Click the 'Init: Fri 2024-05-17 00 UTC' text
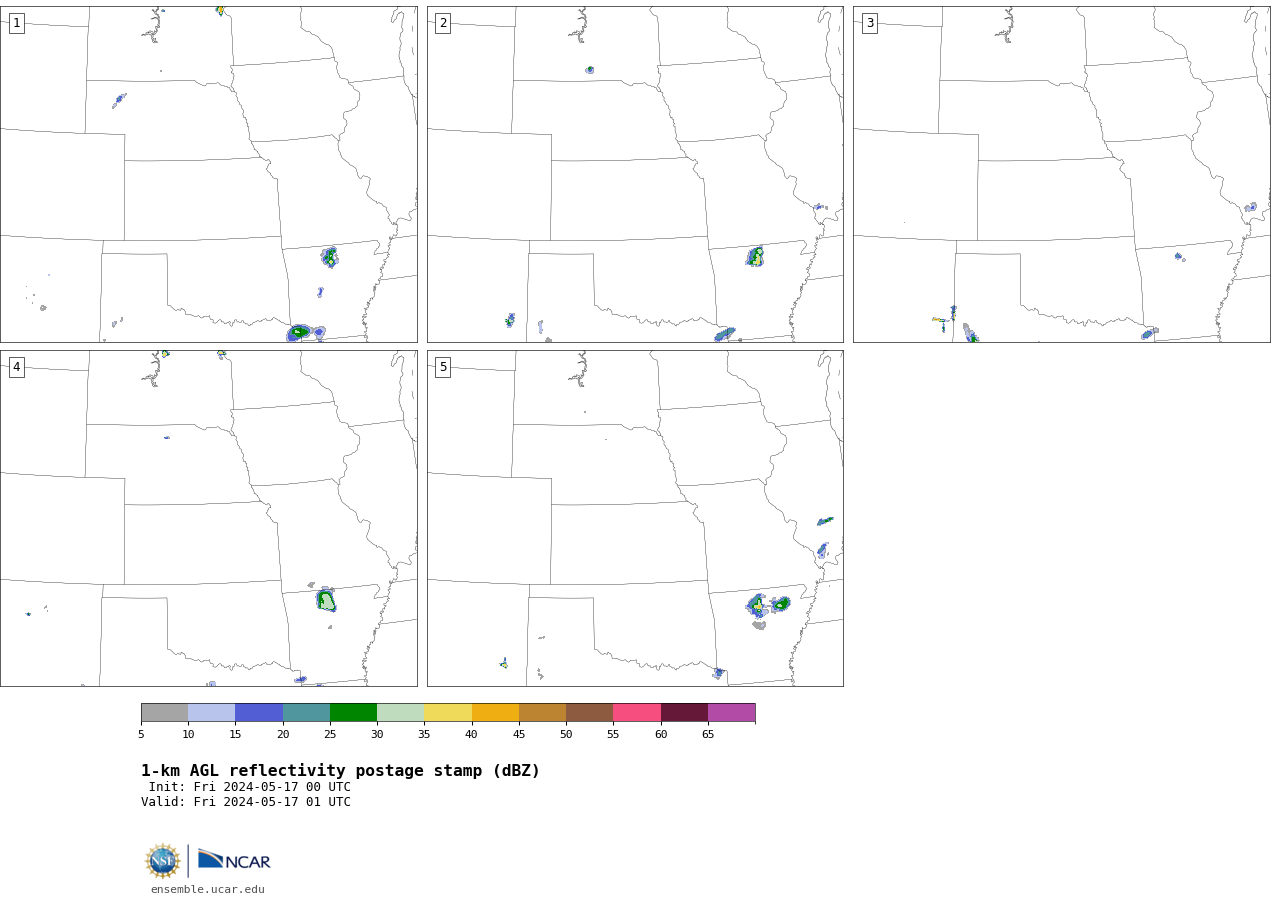The width and height of the screenshot is (1280, 901). 250,787
